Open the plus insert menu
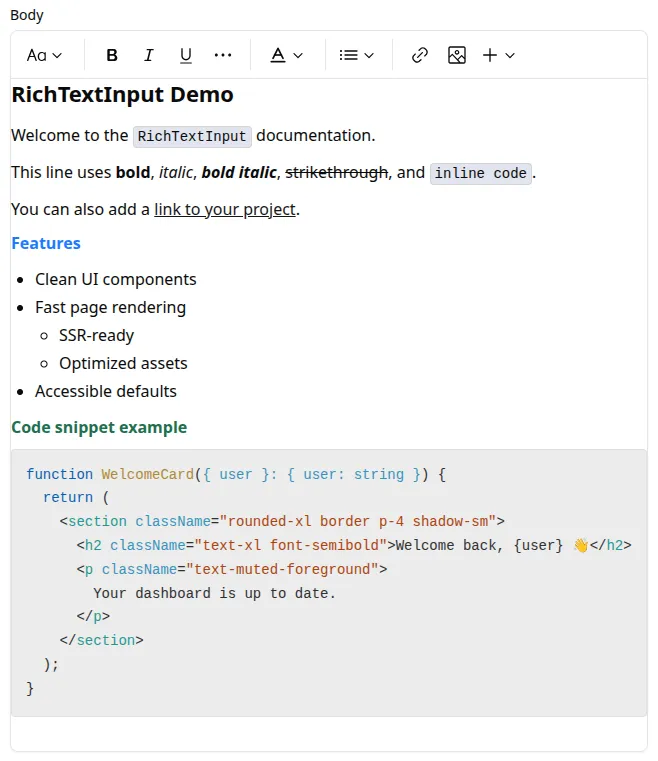The height and width of the screenshot is (761, 658). 499,55
